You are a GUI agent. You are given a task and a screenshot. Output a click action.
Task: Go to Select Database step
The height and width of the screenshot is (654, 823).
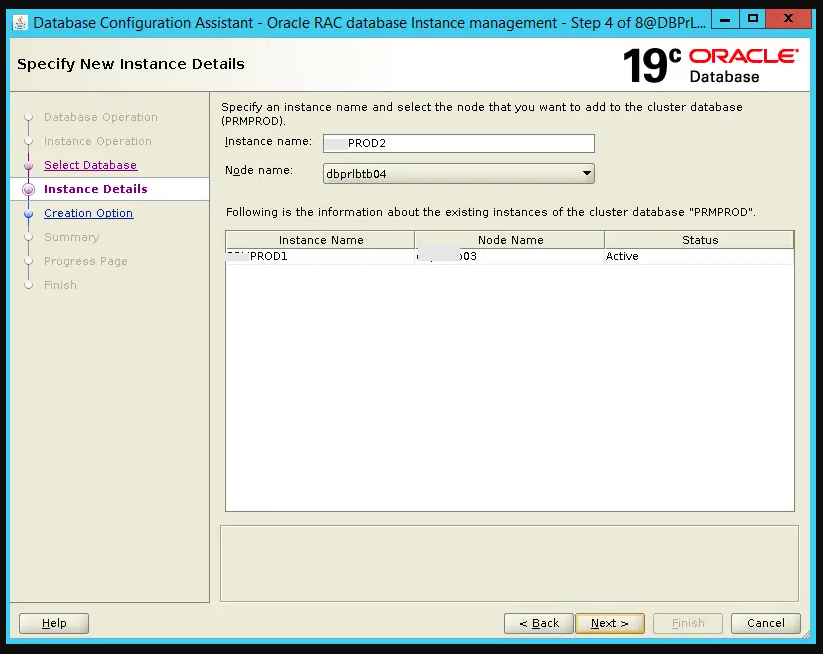click(90, 165)
